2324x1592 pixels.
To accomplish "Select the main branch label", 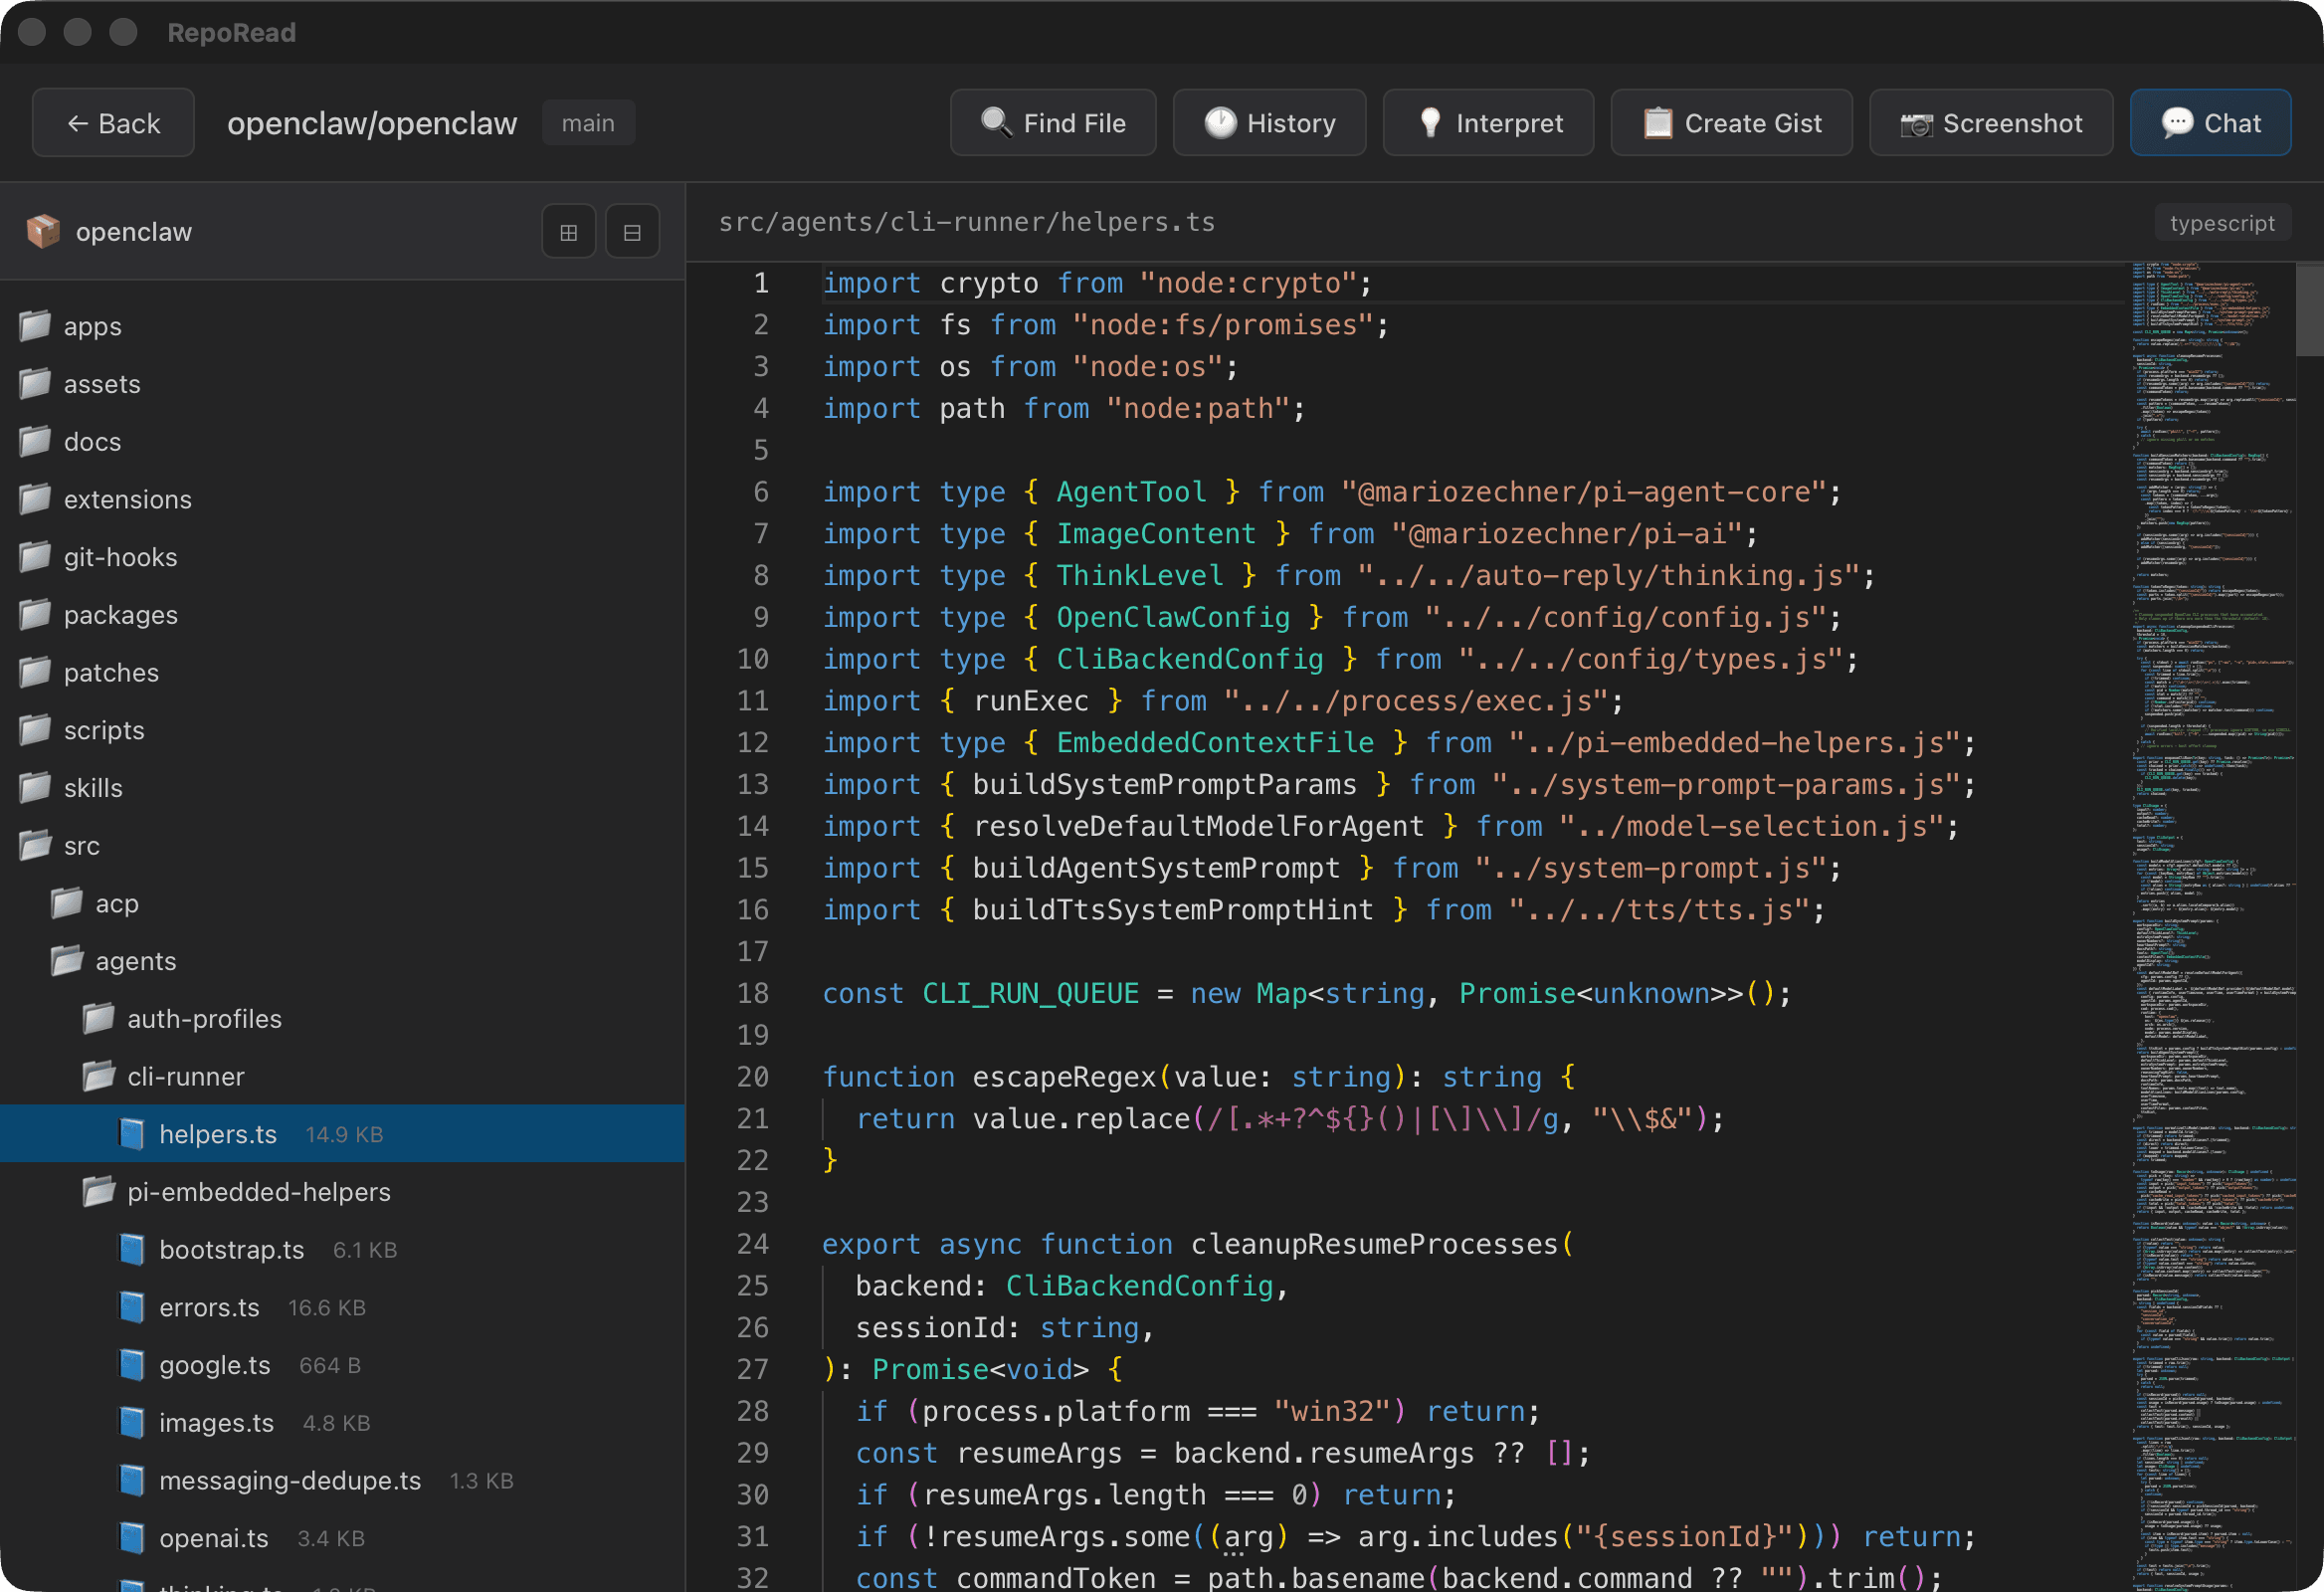I will (x=588, y=122).
